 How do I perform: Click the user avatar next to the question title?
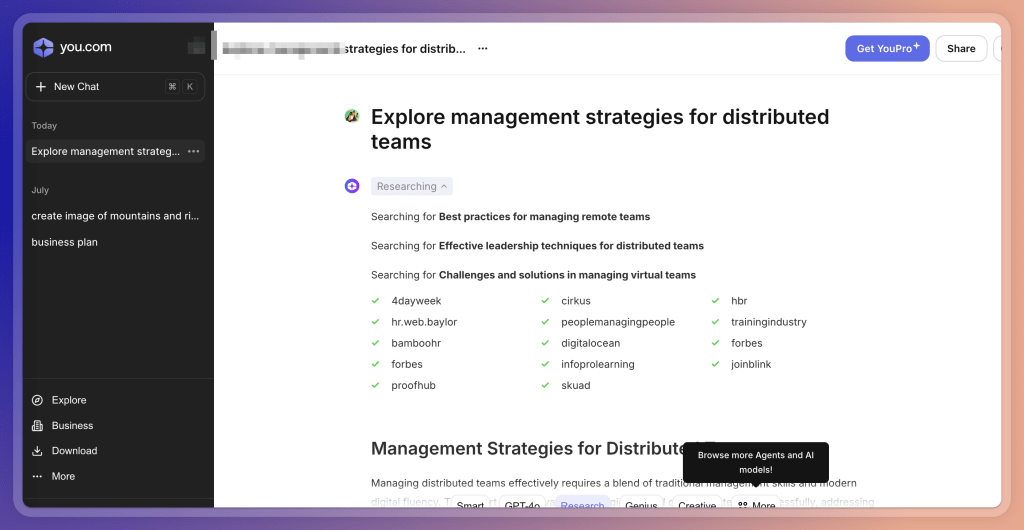tap(352, 117)
